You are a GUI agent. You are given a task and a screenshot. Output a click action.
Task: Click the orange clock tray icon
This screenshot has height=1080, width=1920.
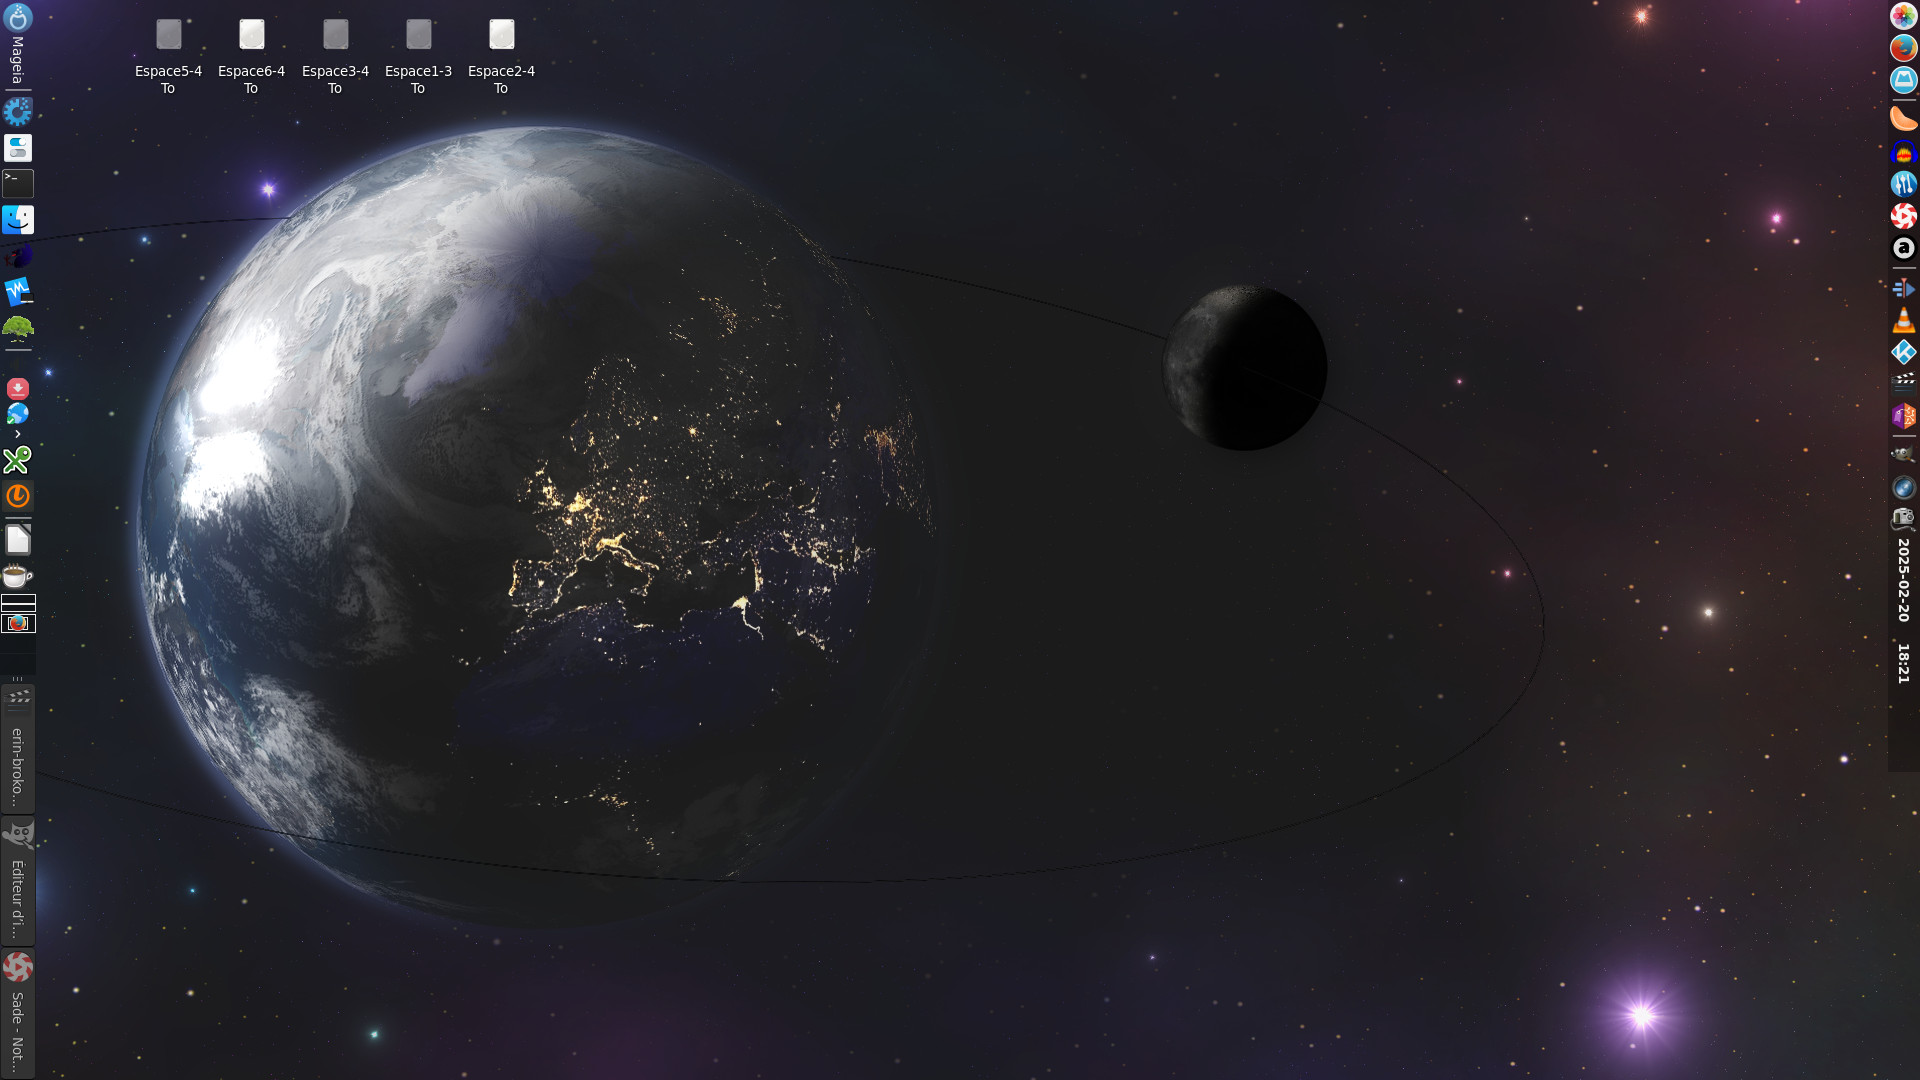18,496
